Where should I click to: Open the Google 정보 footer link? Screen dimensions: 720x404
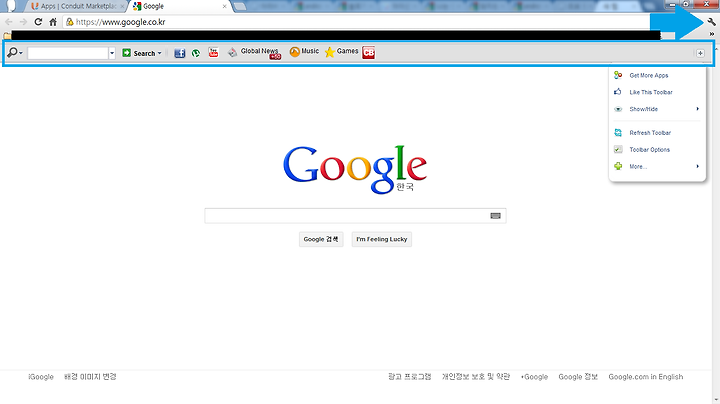pos(578,377)
